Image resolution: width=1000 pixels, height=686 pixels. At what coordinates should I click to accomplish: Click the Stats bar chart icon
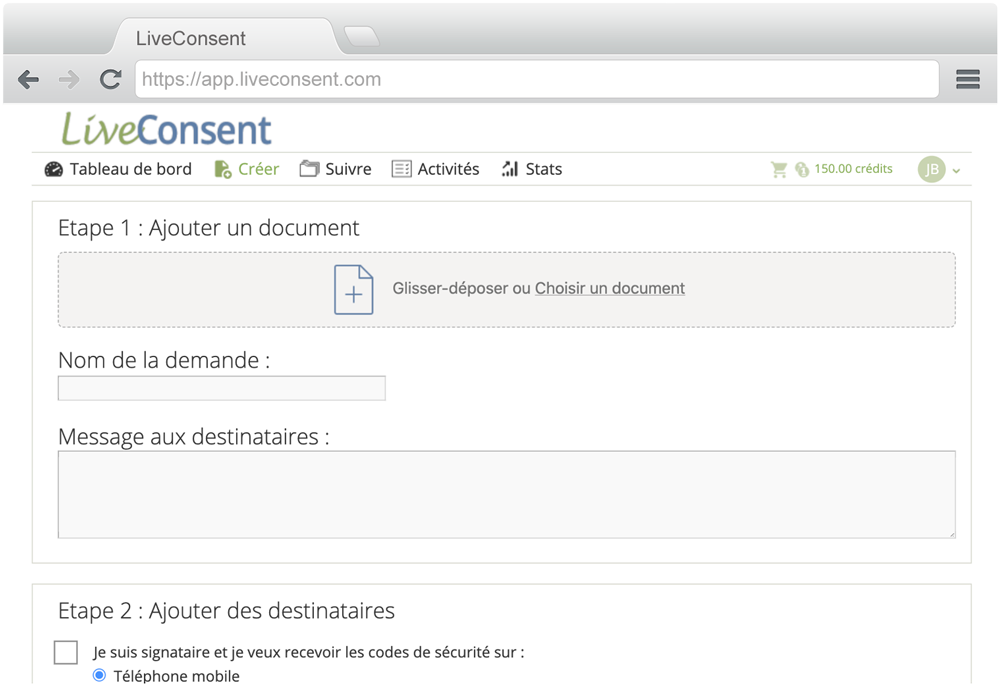(510, 170)
